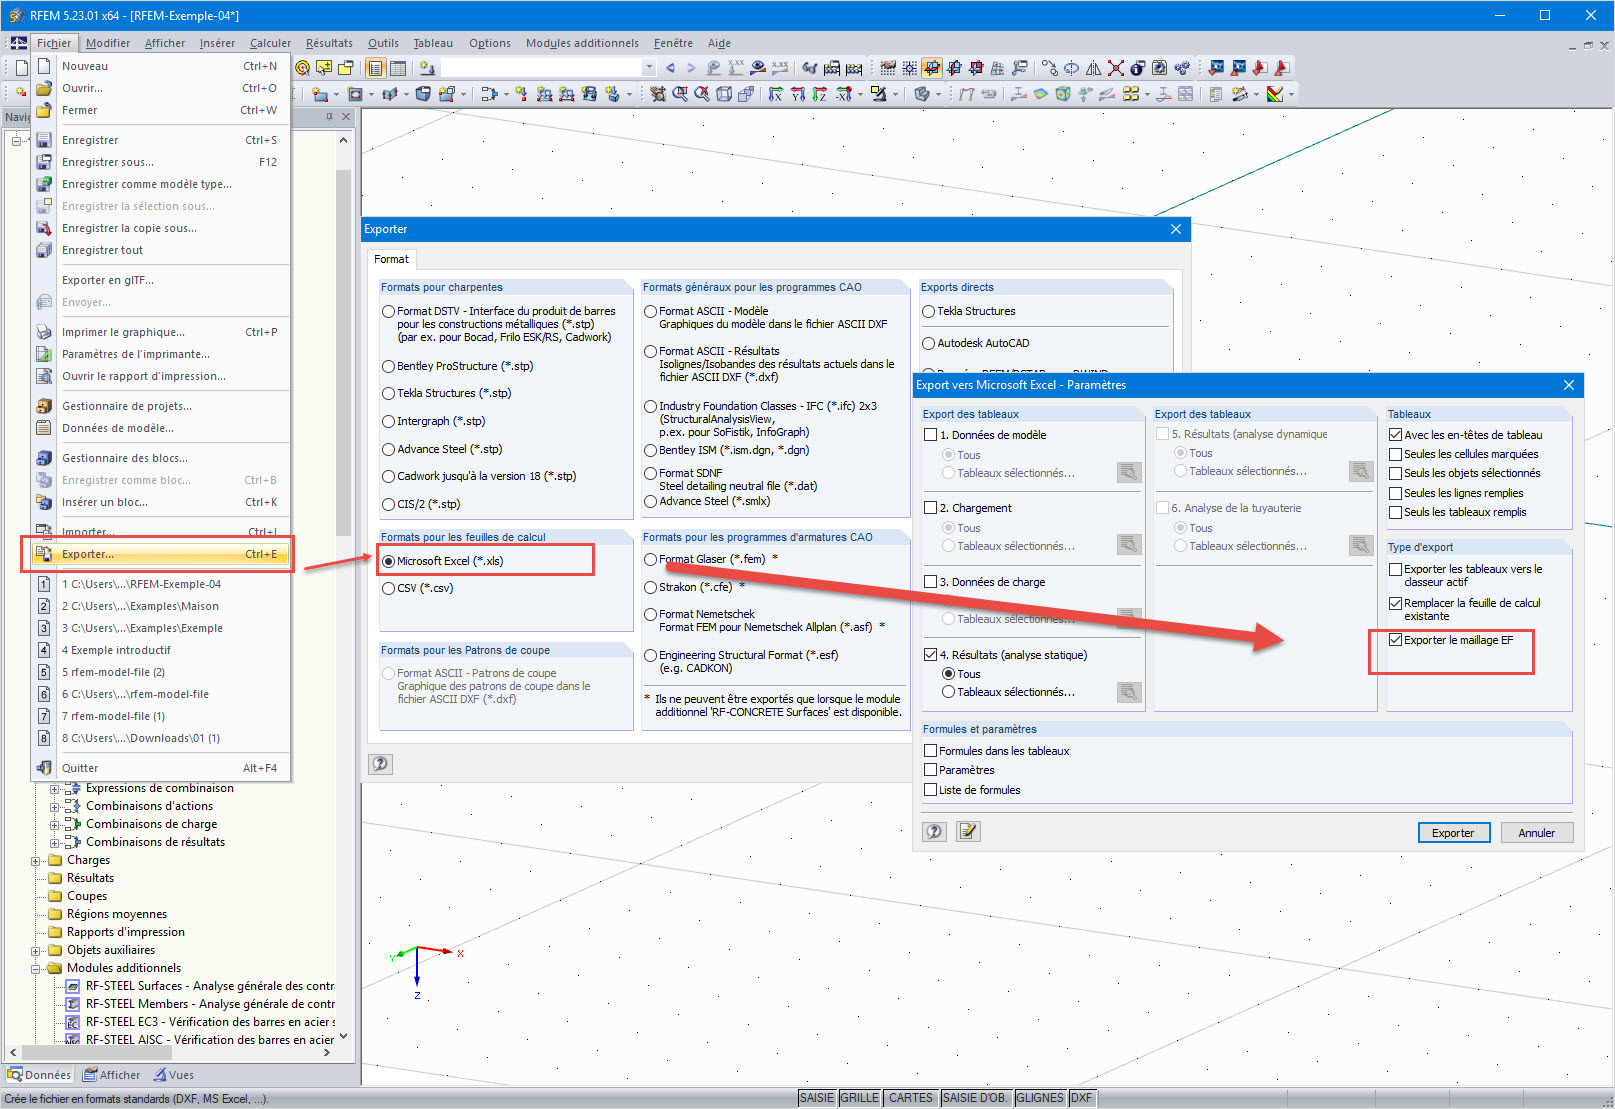This screenshot has width=1615, height=1109.
Task: Open help via the question mark icon in export dialog
Action: [x=934, y=831]
